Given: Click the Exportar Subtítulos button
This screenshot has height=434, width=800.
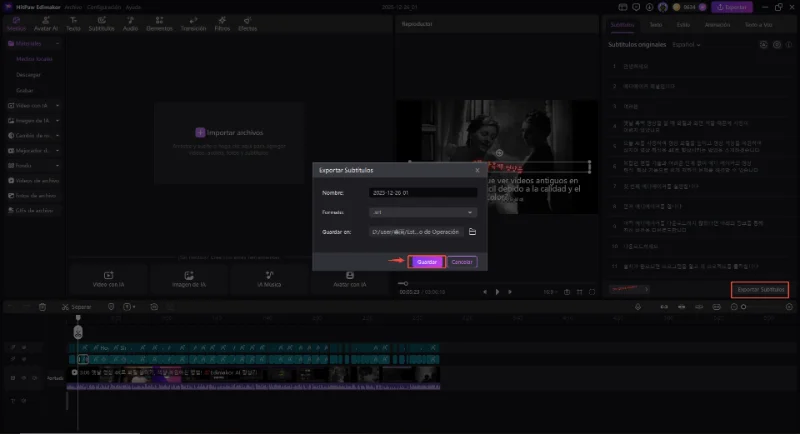Looking at the screenshot, I should [759, 290].
